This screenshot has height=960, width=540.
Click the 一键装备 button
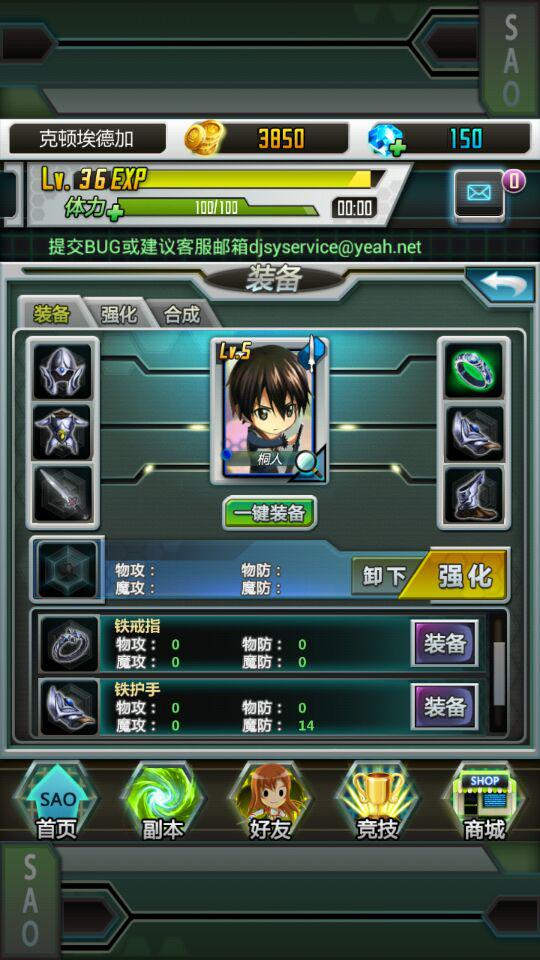click(270, 512)
